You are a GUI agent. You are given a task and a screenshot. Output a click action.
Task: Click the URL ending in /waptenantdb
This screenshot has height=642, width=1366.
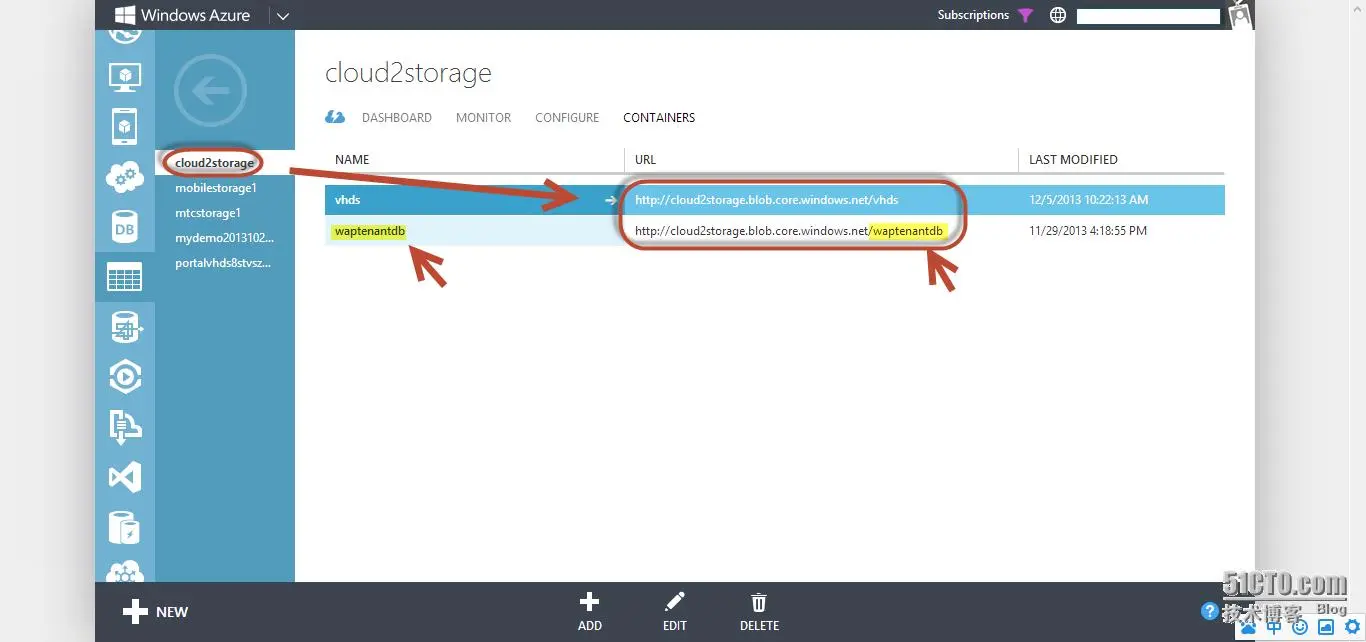pyautogui.click(x=789, y=231)
